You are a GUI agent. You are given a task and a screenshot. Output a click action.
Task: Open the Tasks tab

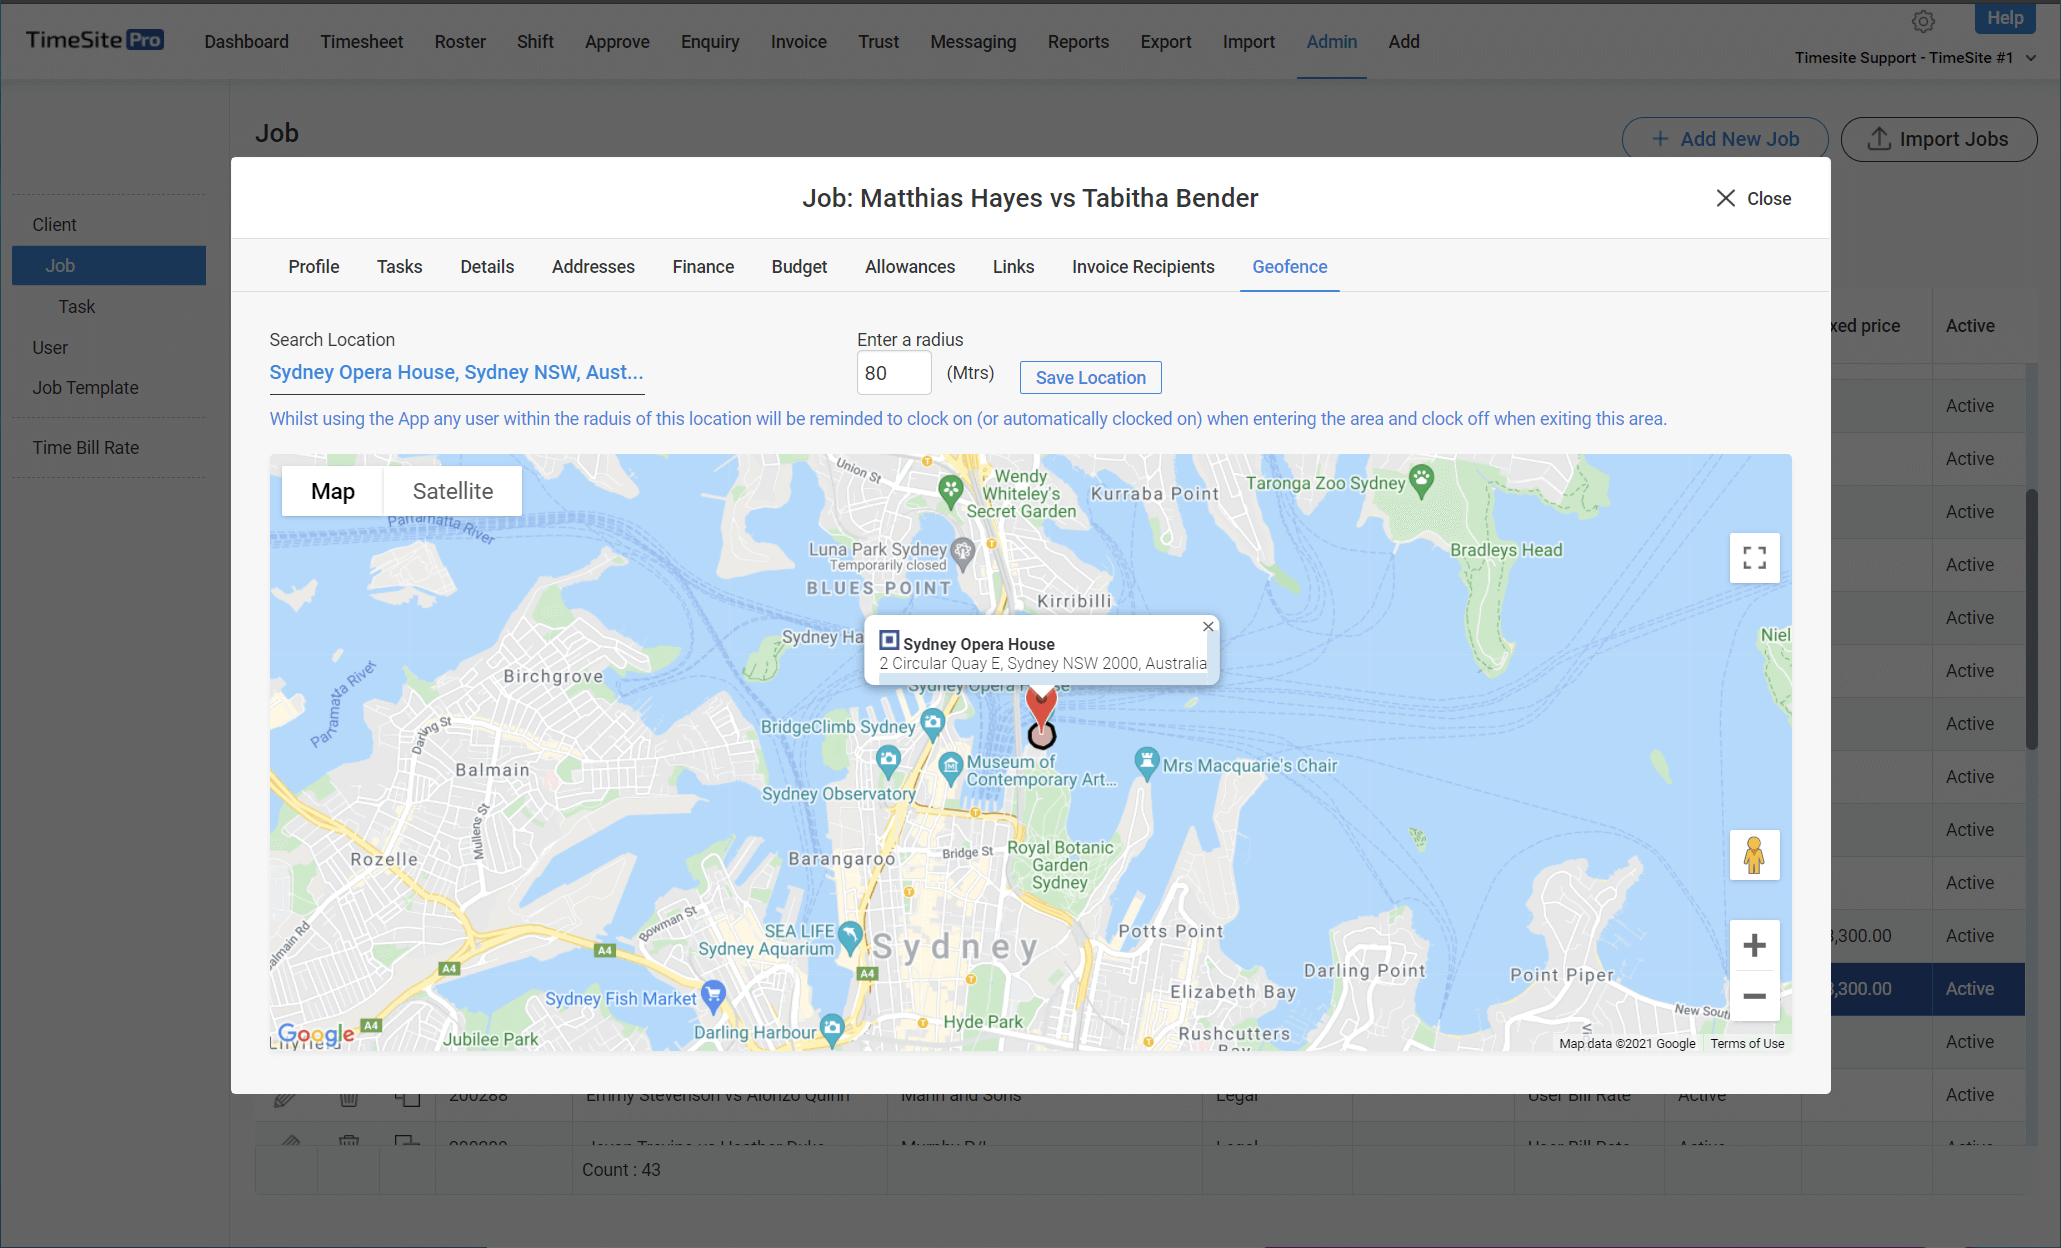pos(400,267)
